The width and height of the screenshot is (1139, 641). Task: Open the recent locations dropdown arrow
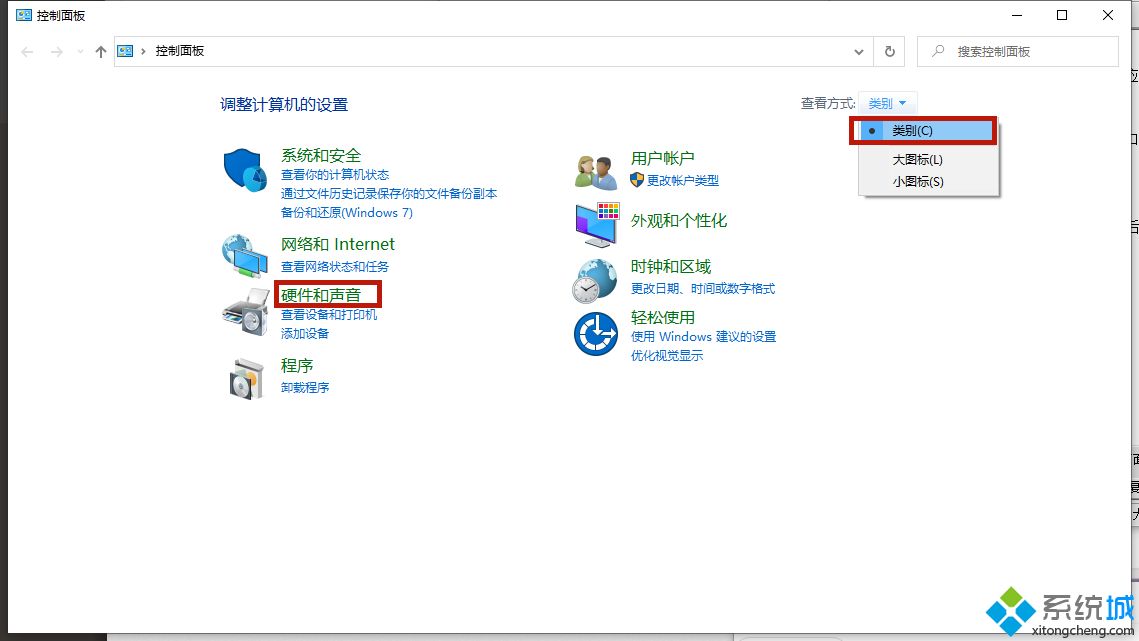[x=80, y=52]
